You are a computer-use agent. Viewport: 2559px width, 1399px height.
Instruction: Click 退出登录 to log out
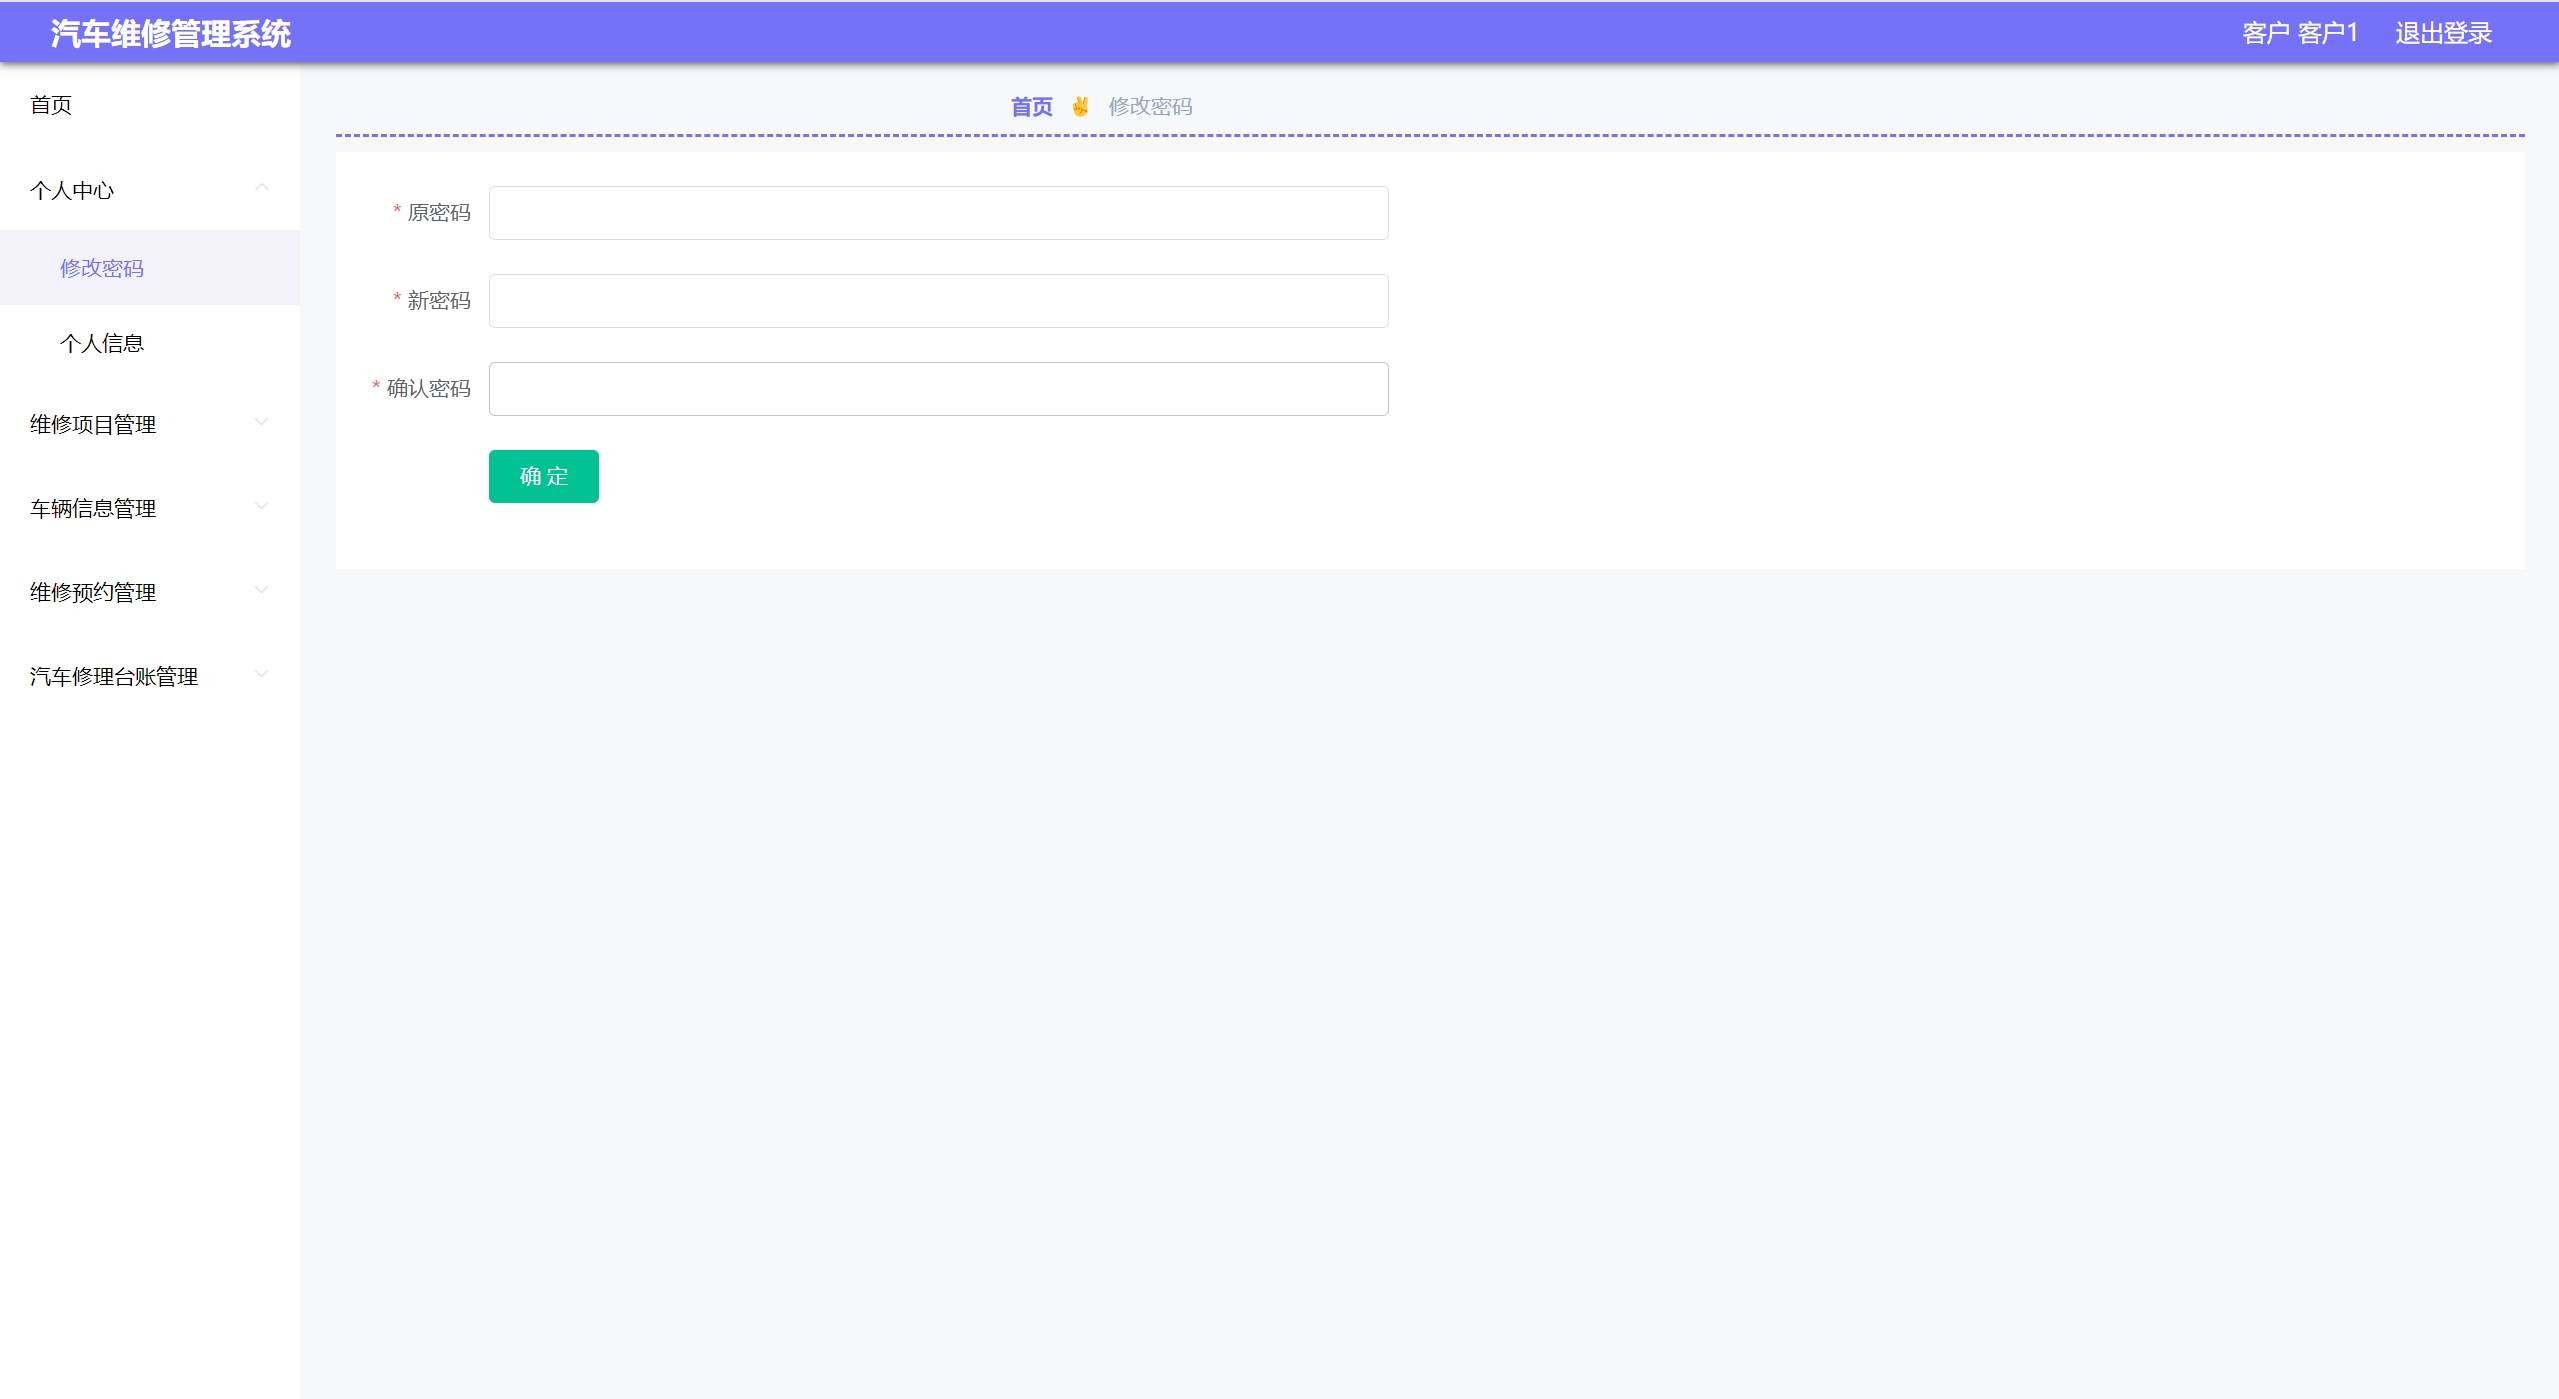click(x=2443, y=33)
